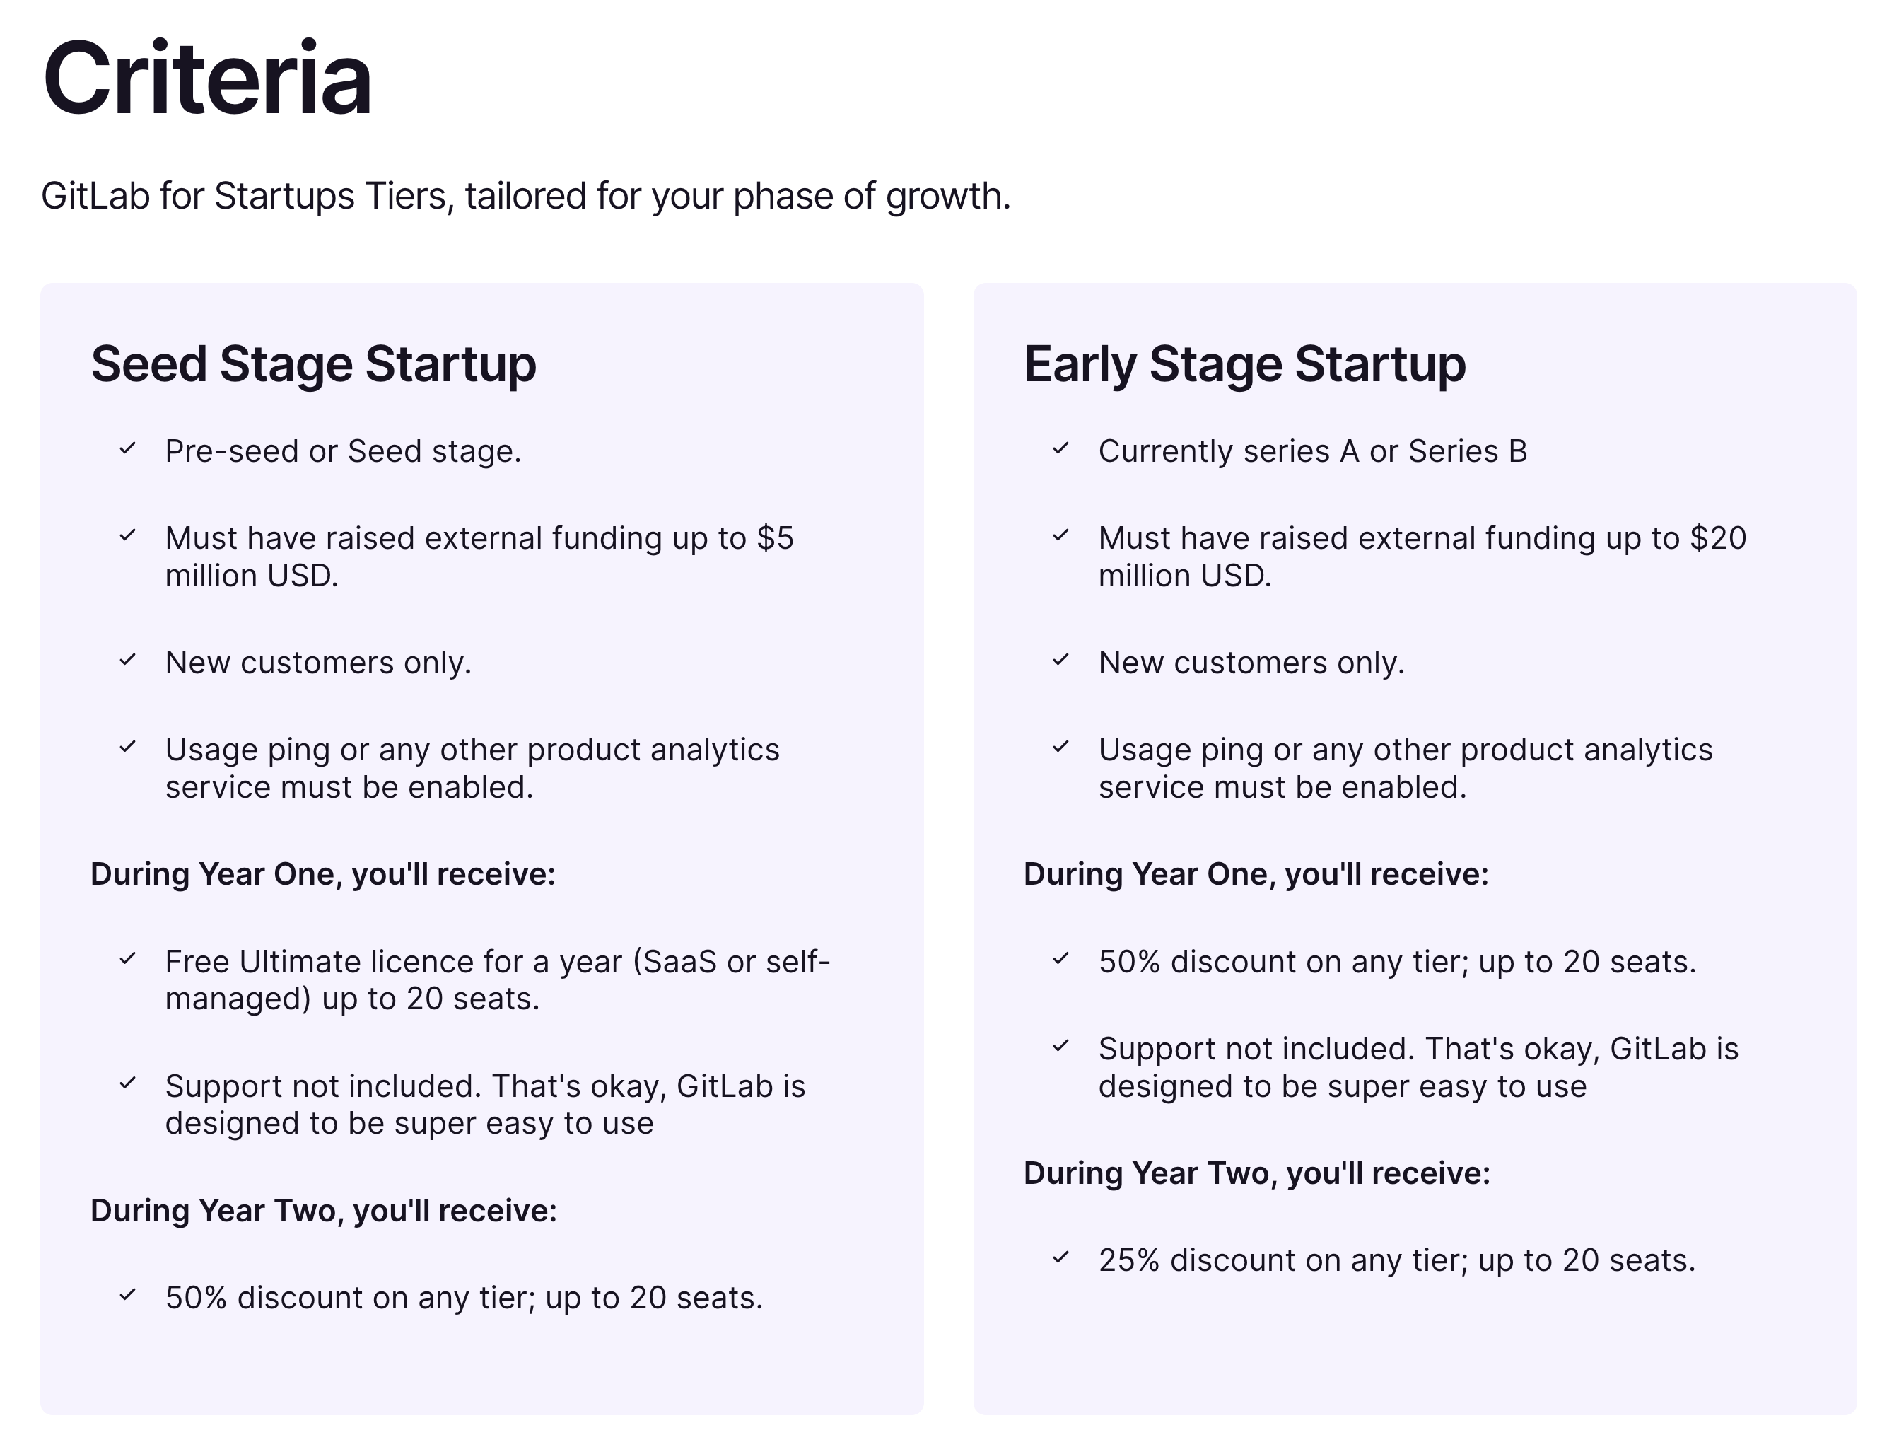Click Early Stage During Year One heading
This screenshot has width=1899, height=1447.
1256,874
